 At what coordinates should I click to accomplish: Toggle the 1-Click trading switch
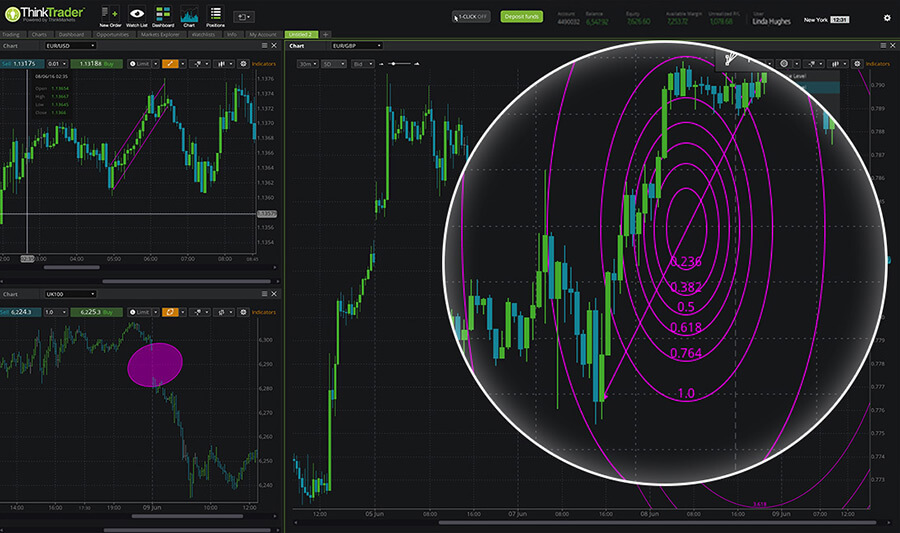pyautogui.click(x=469, y=17)
